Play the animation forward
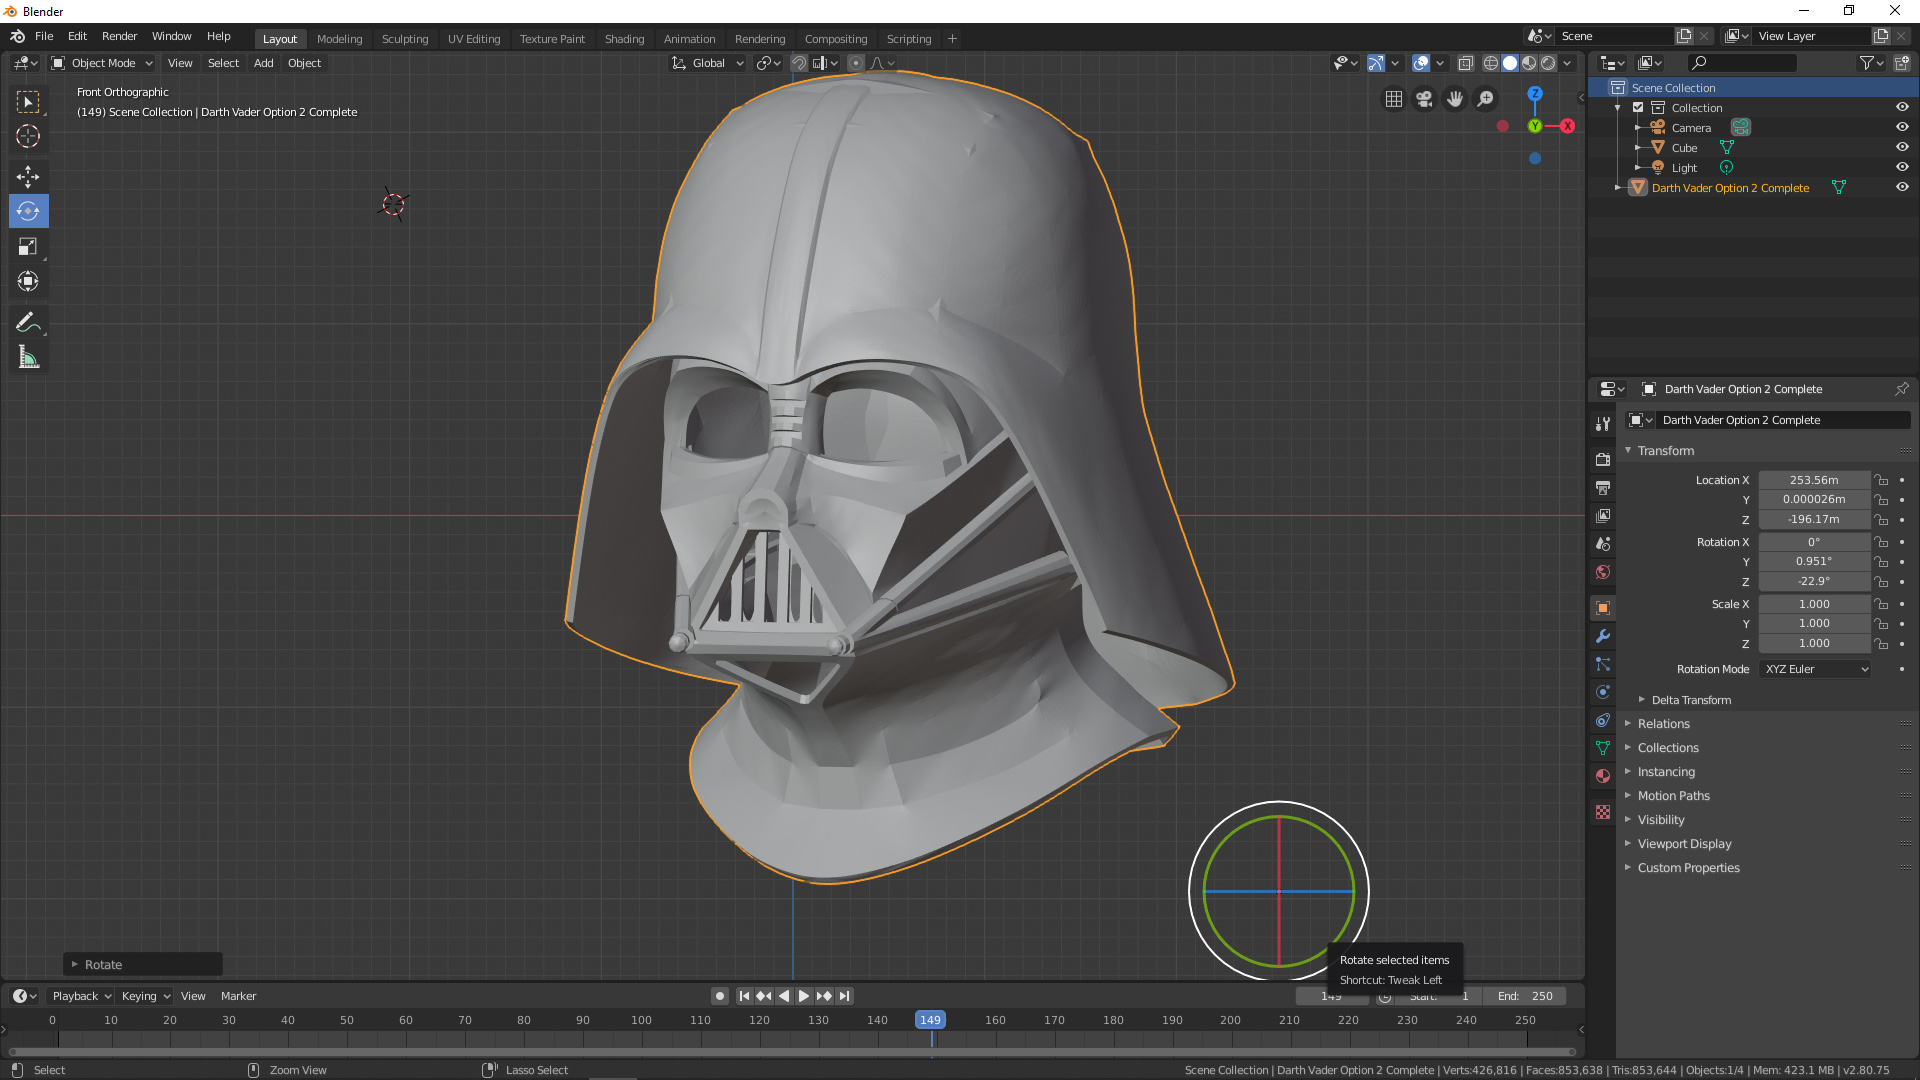Image resolution: width=1920 pixels, height=1080 pixels. point(804,996)
